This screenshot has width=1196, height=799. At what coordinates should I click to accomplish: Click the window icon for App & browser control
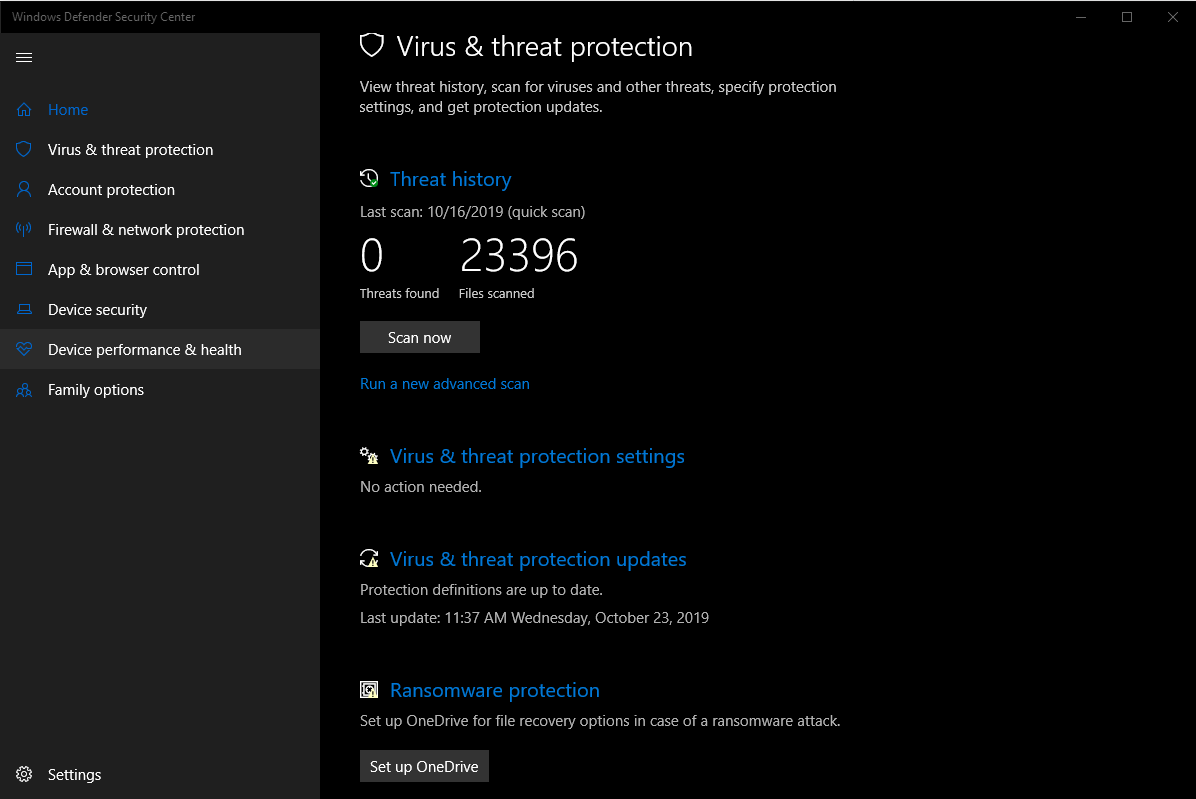click(x=24, y=269)
